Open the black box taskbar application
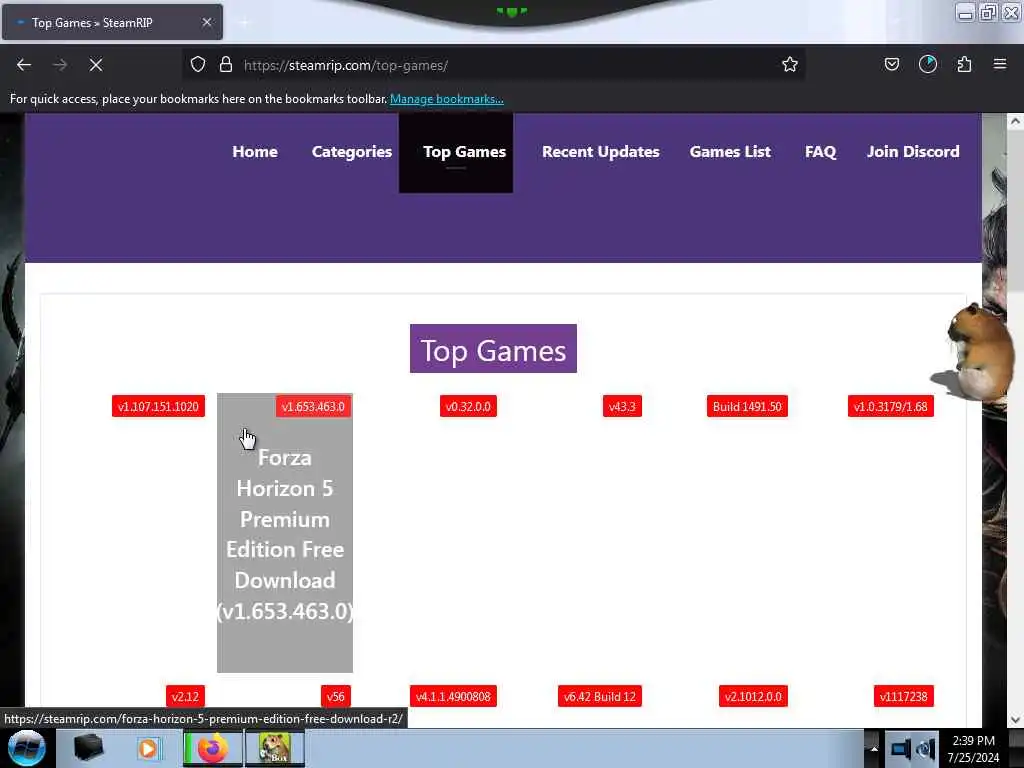Image resolution: width=1024 pixels, height=768 pixels. click(x=88, y=748)
